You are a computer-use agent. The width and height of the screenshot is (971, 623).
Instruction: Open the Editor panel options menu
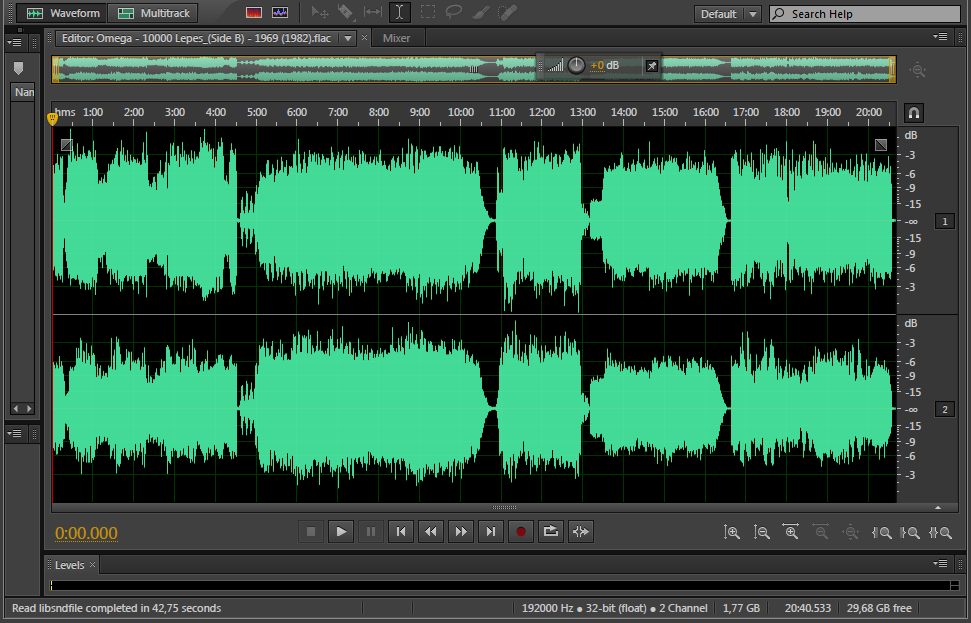(x=940, y=37)
